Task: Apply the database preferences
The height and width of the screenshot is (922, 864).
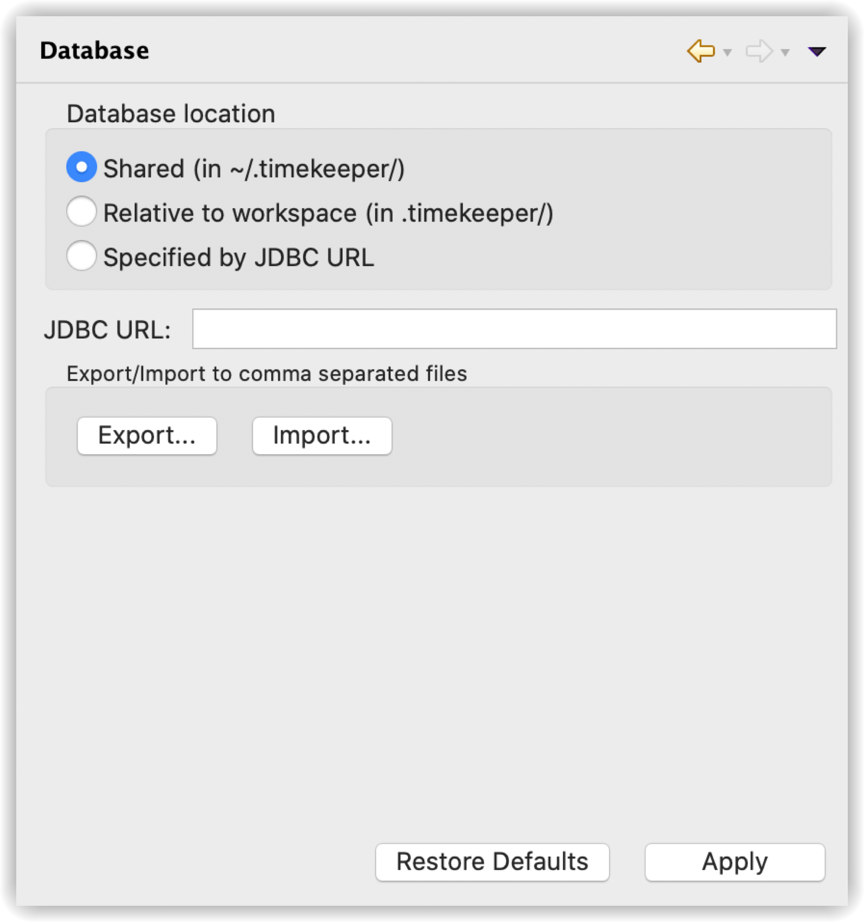Action: point(735,862)
